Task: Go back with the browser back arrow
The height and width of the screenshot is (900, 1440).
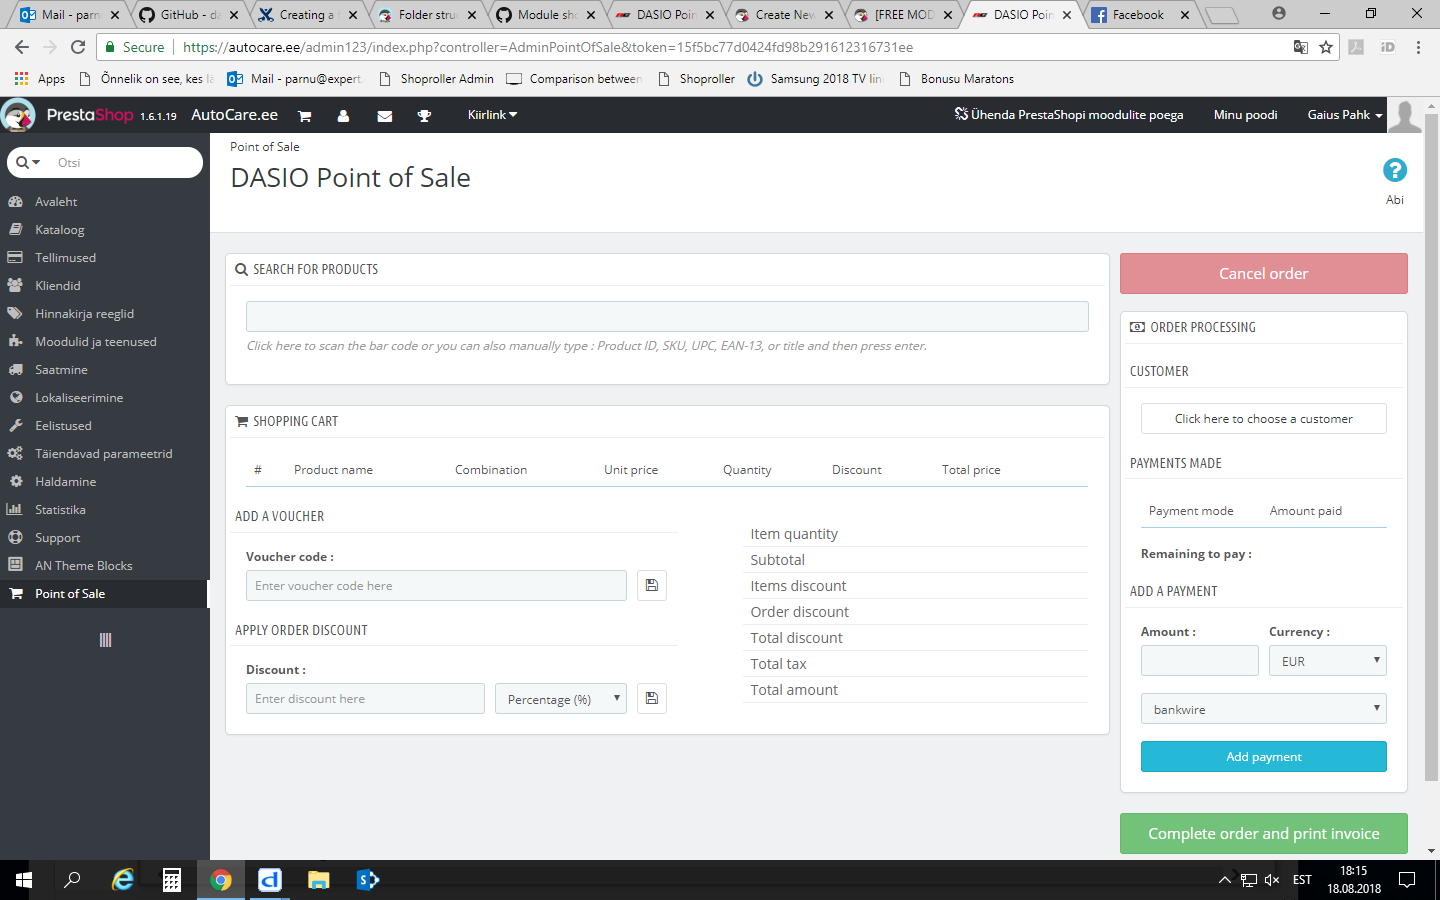Action: coord(22,47)
